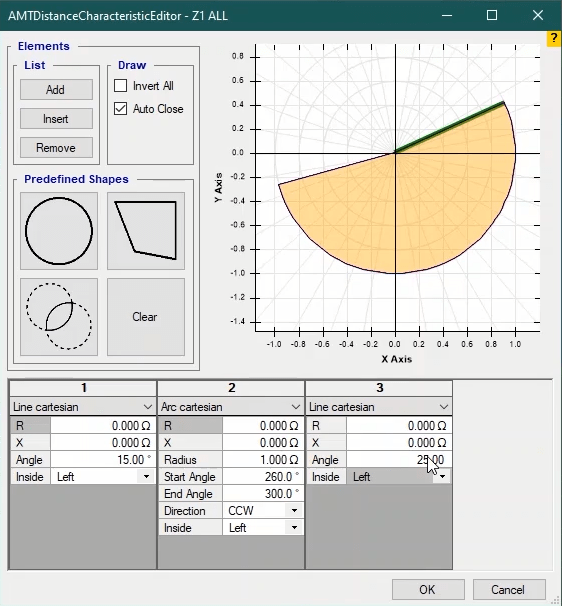Click the Add element button
This screenshot has width=562, height=606.
tap(56, 90)
